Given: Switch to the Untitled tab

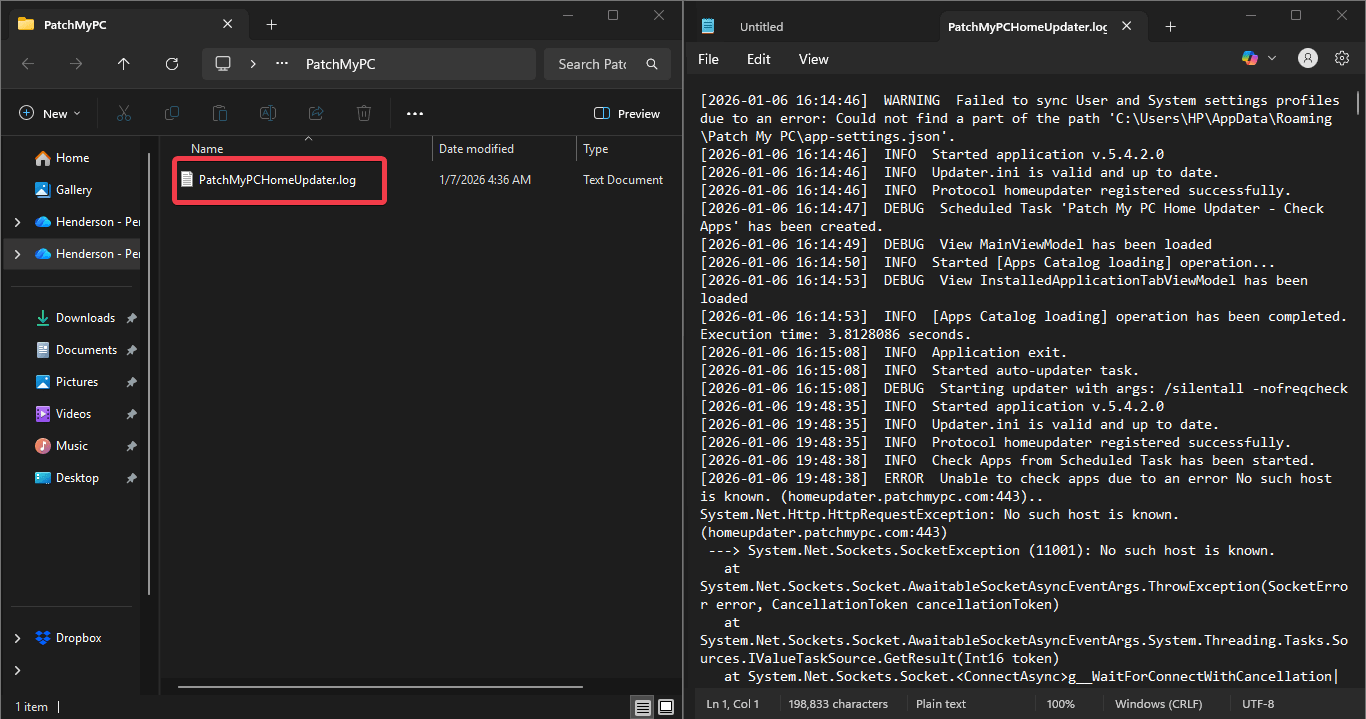Looking at the screenshot, I should 761,27.
